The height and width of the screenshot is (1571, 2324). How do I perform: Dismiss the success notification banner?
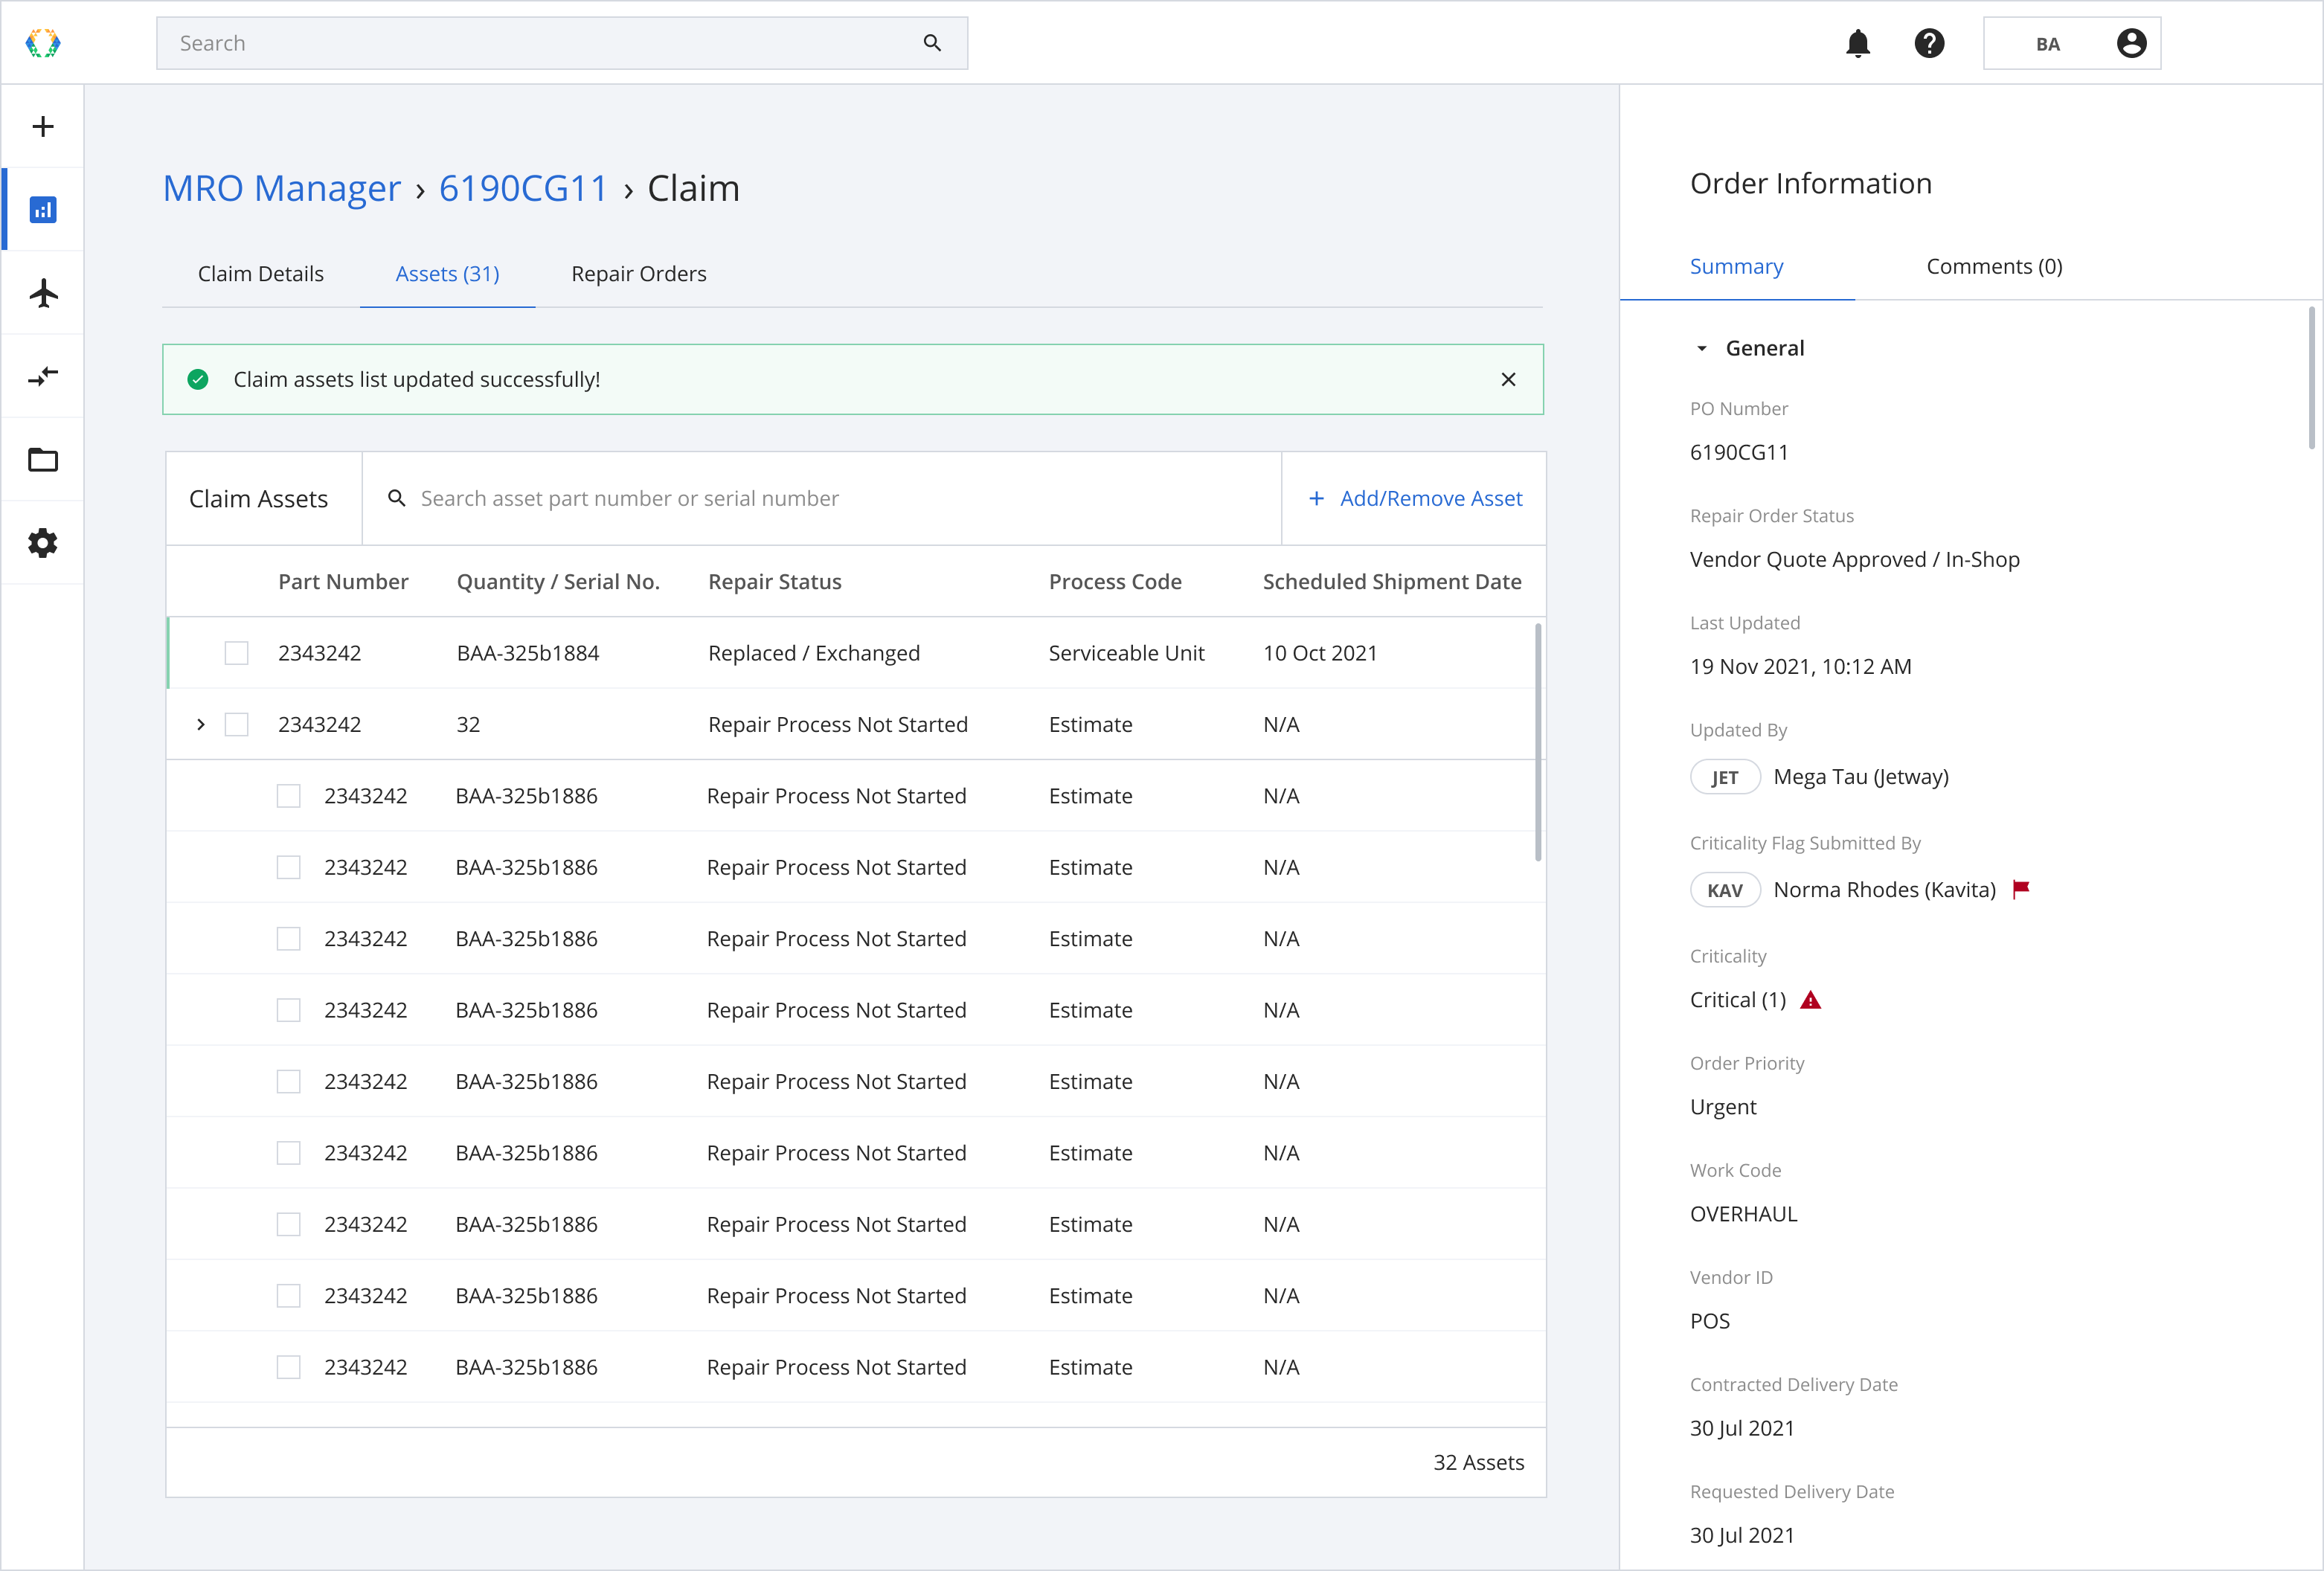coord(1508,379)
